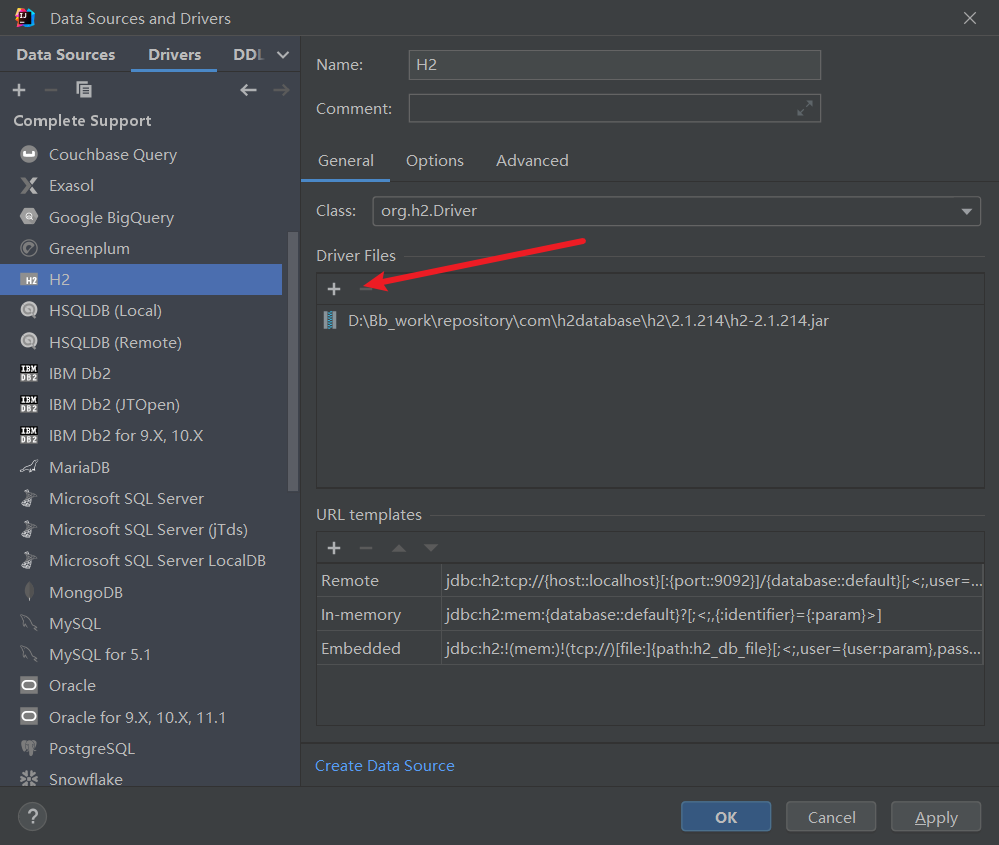This screenshot has width=999, height=845.
Task: Click the driver list vertical scrollbar
Action: click(292, 361)
